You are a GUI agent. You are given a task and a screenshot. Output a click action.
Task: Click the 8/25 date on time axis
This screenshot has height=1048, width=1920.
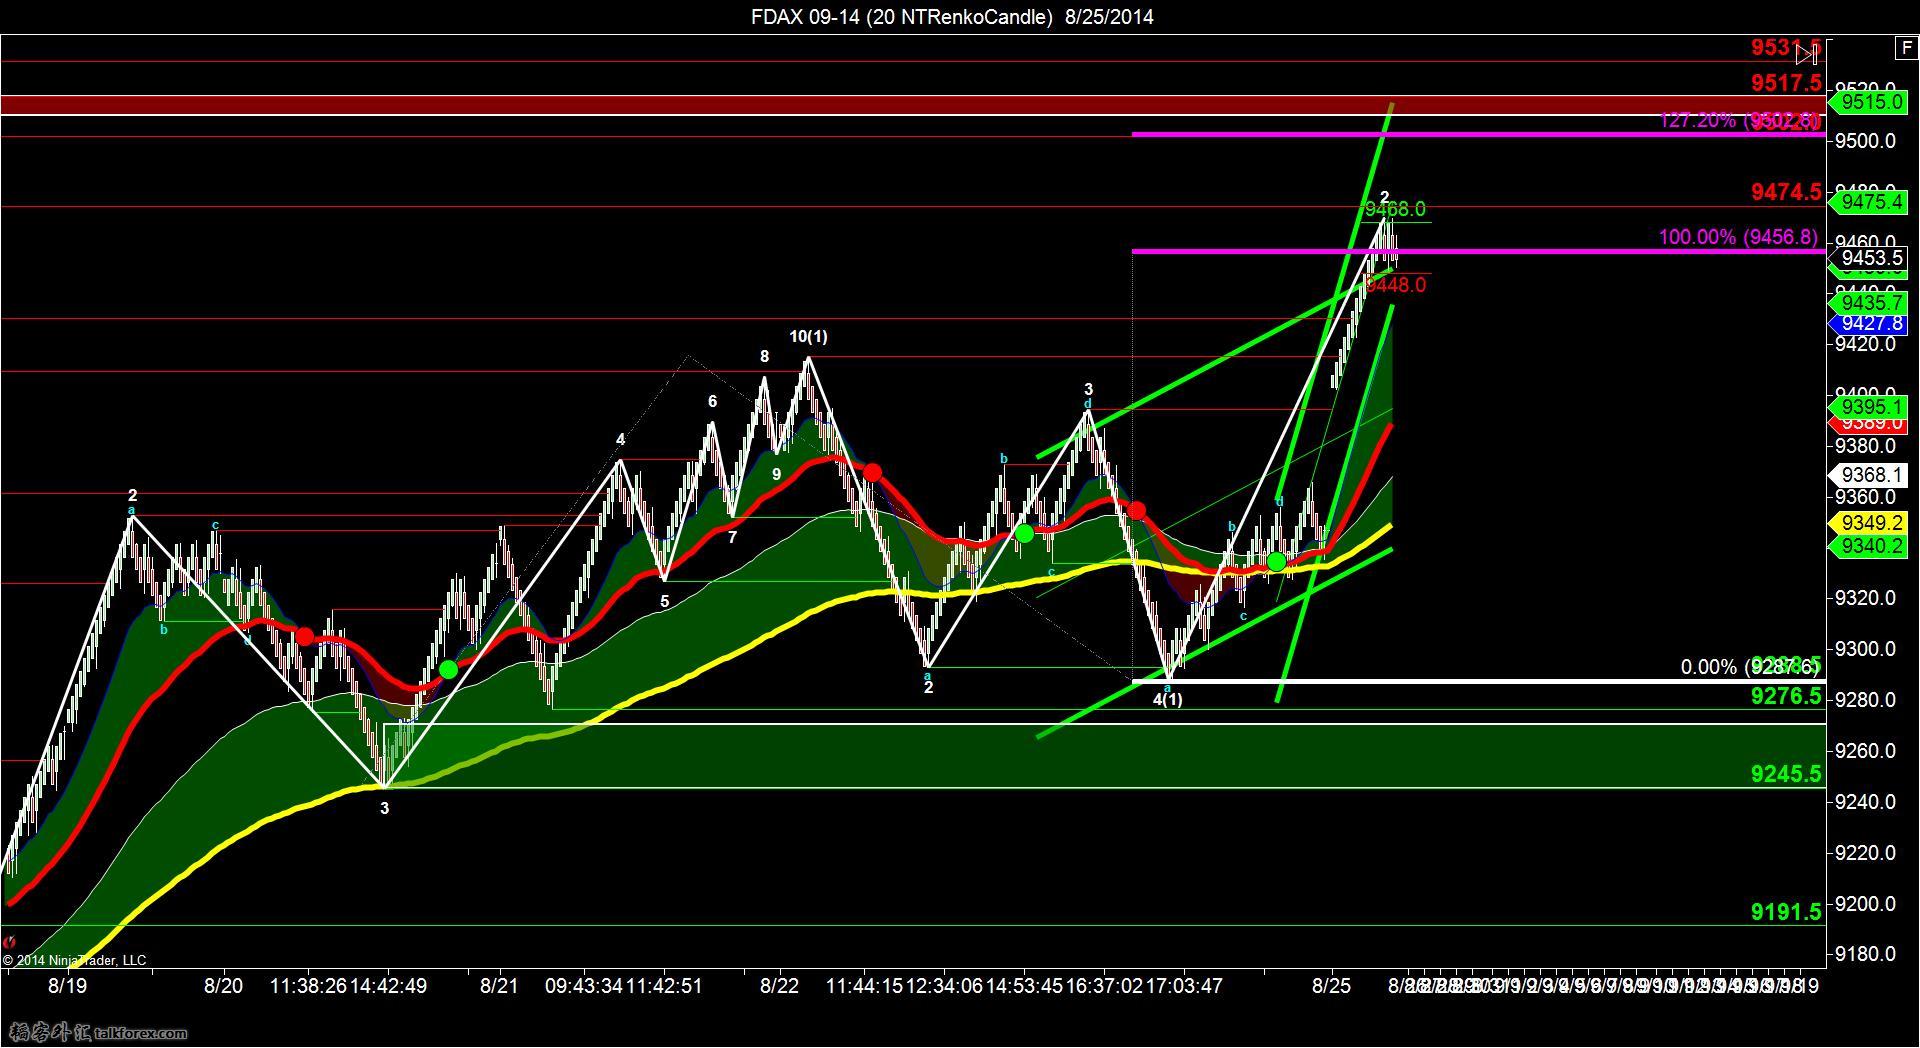[1331, 986]
